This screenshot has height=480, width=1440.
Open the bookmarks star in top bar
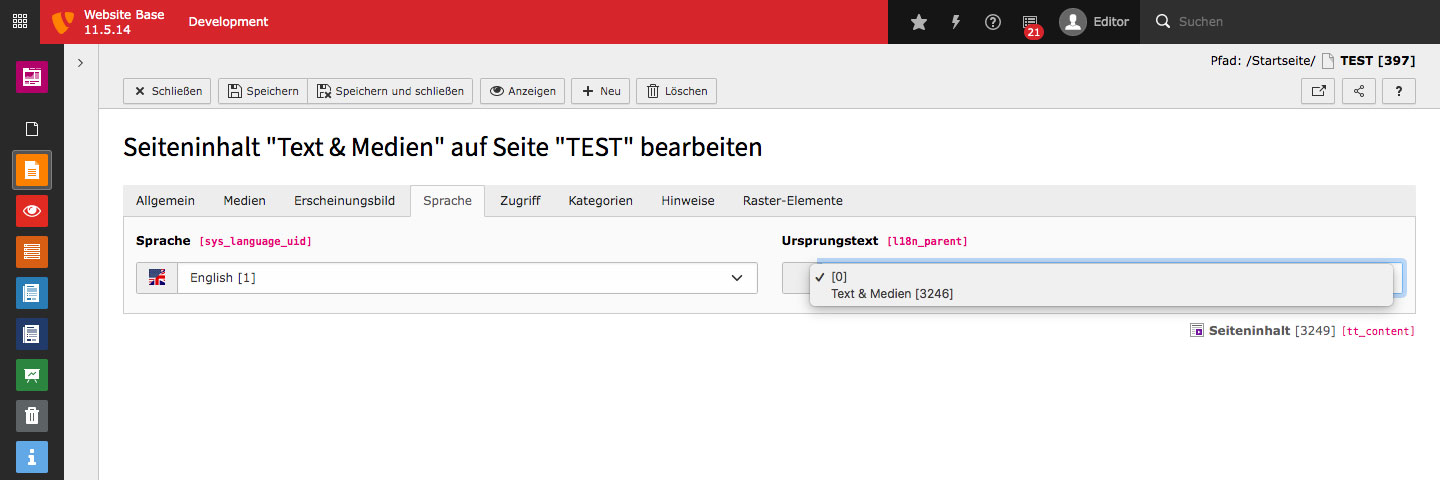pos(919,22)
